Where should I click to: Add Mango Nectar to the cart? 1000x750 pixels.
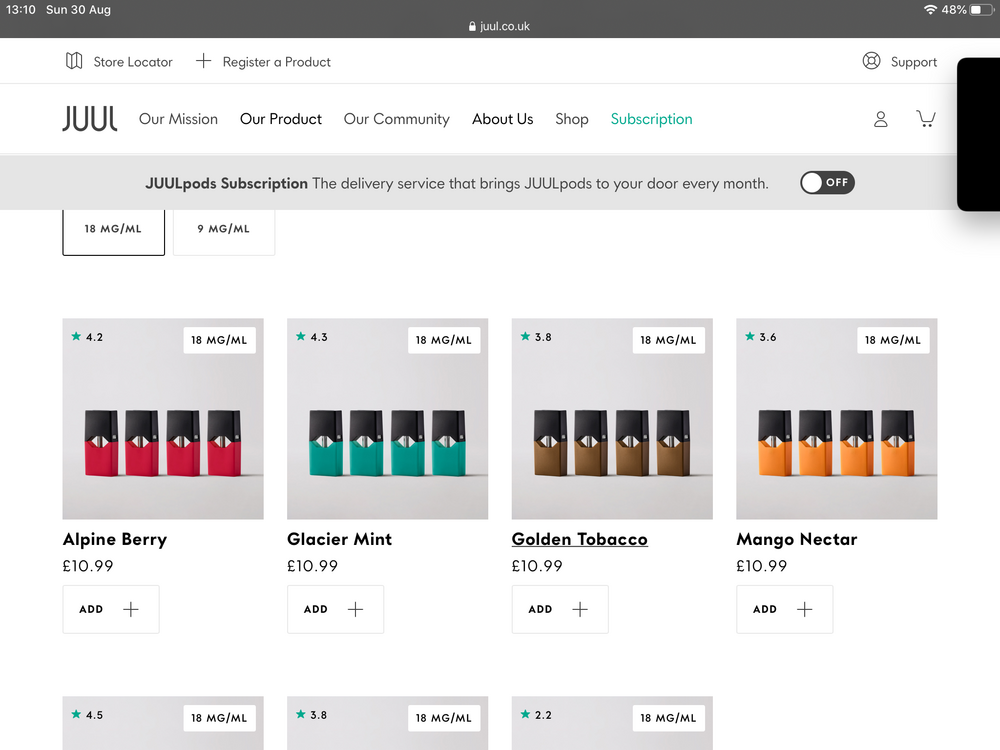(784, 609)
